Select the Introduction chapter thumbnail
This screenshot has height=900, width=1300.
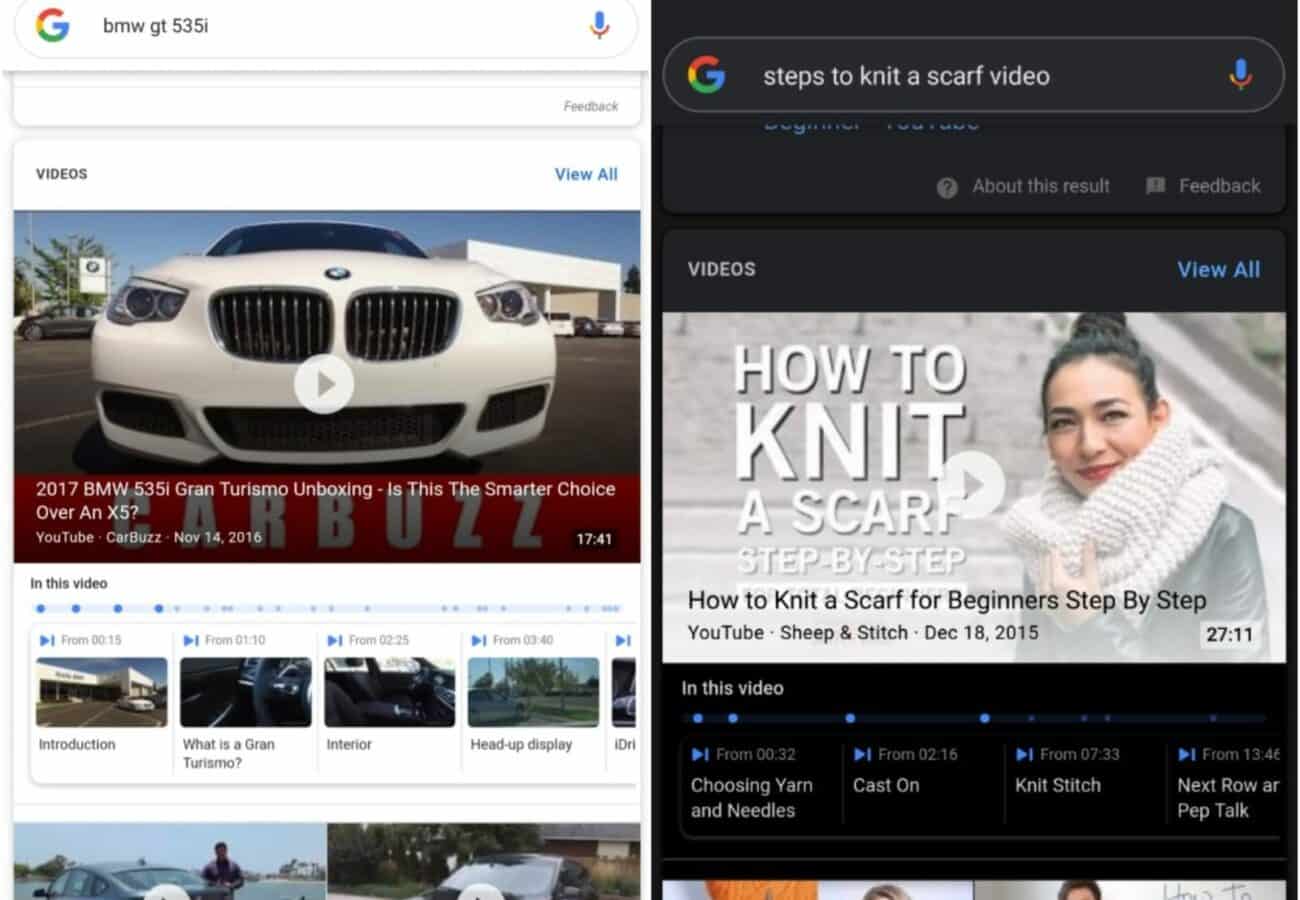click(x=101, y=692)
